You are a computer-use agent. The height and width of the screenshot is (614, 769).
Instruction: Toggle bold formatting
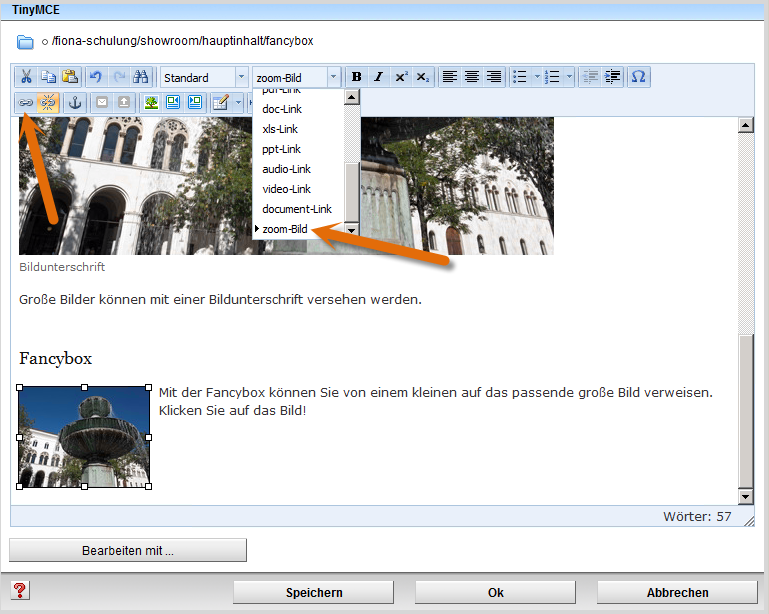(356, 77)
